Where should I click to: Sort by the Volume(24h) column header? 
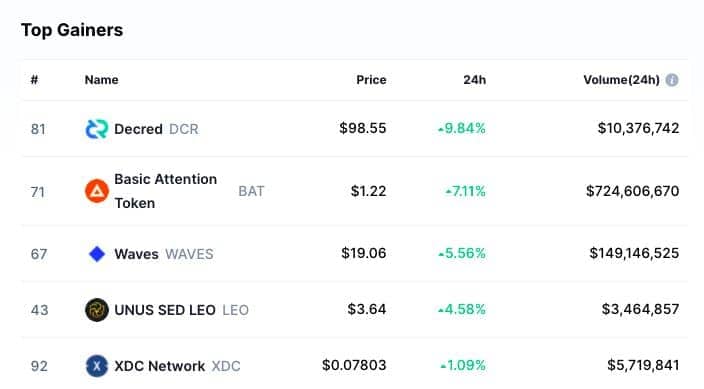click(621, 80)
